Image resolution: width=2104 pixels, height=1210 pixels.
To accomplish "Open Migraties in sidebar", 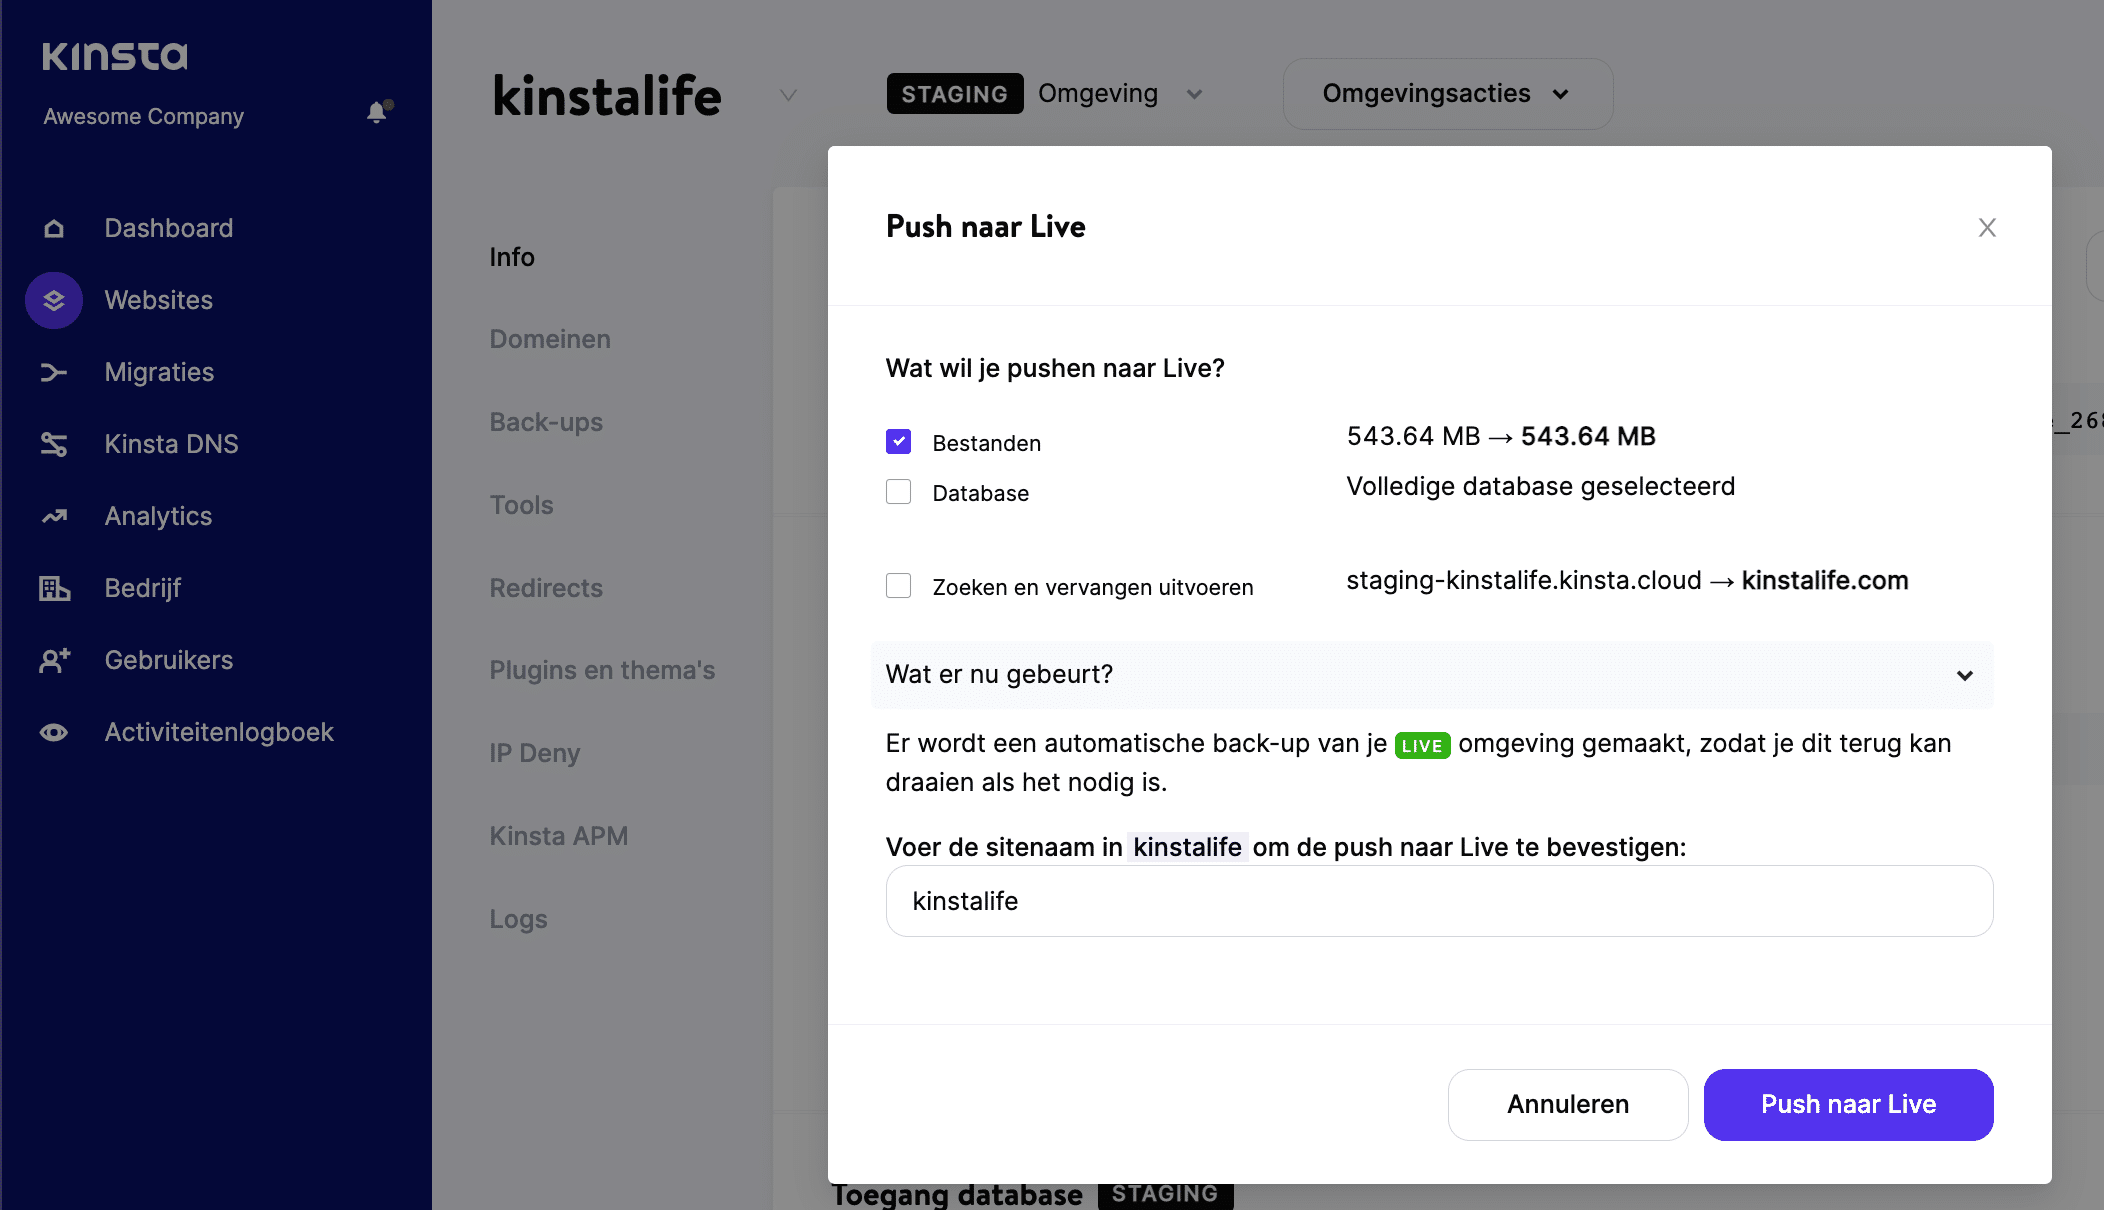I will click(x=159, y=372).
